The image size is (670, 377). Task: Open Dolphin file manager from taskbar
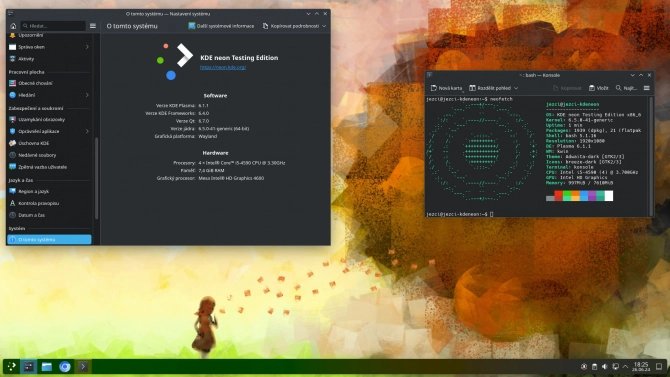(x=47, y=366)
